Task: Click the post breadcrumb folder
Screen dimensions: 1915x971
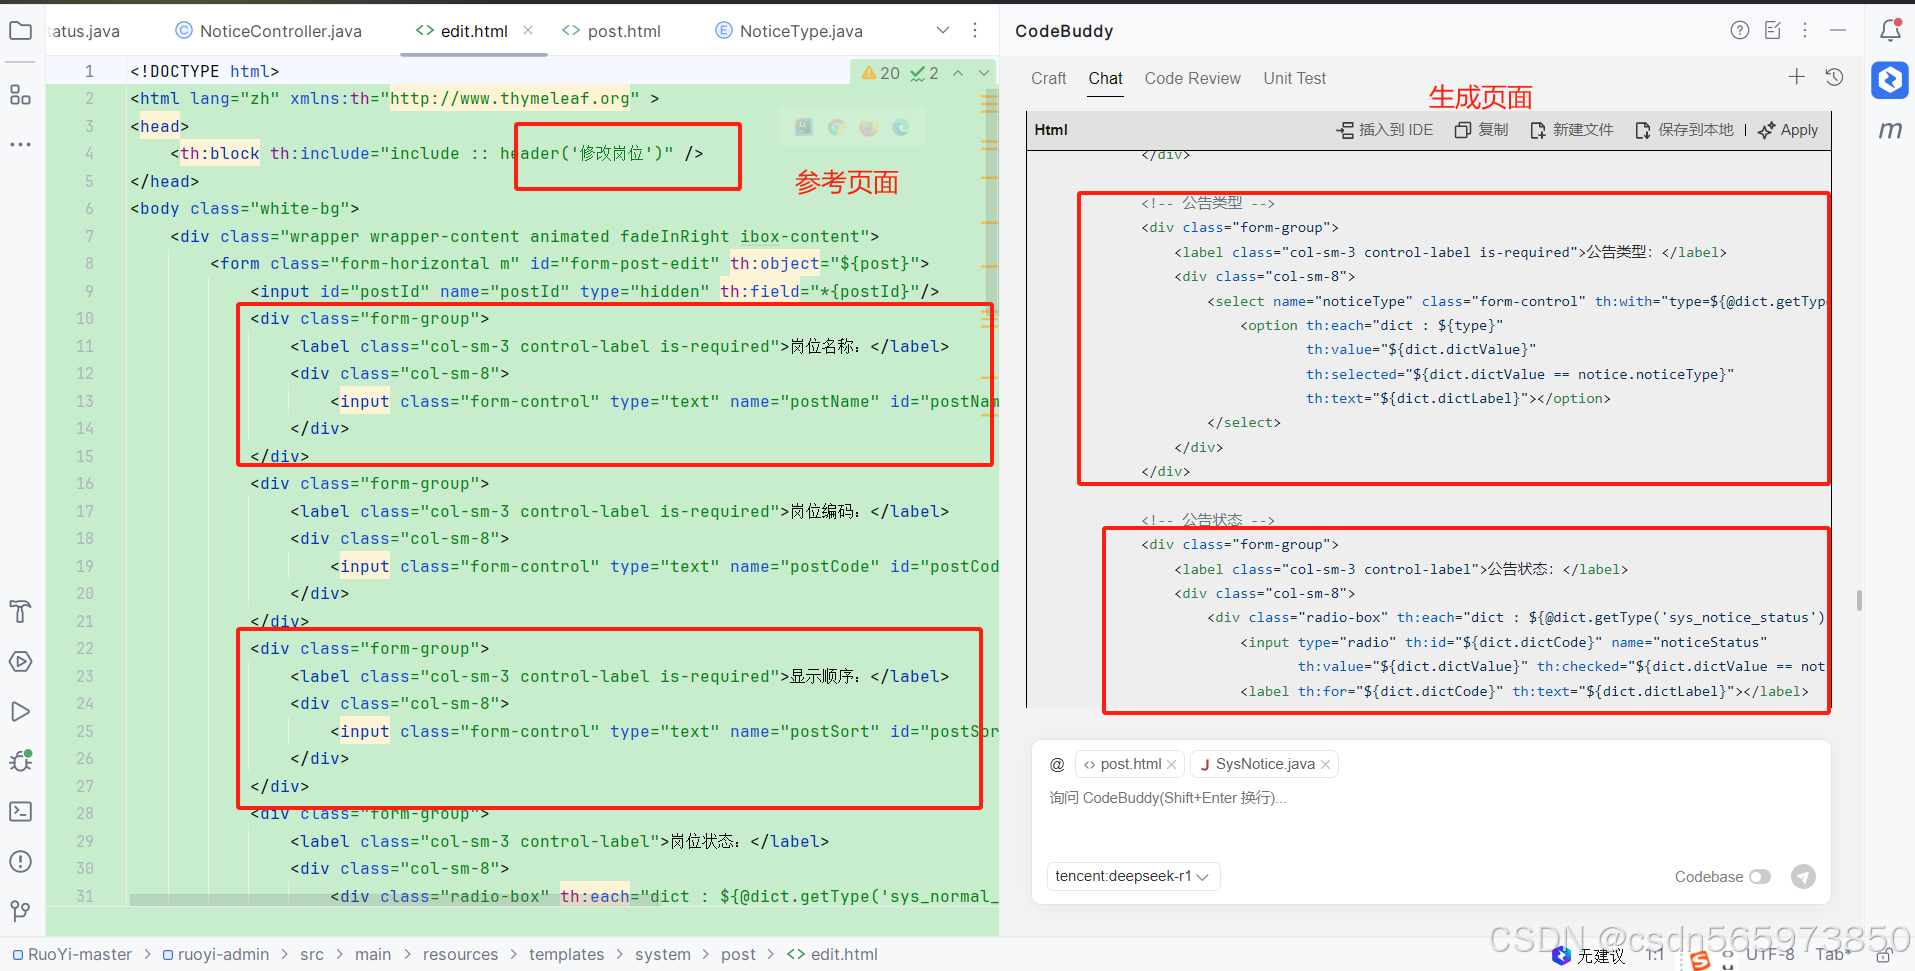Action: (738, 955)
